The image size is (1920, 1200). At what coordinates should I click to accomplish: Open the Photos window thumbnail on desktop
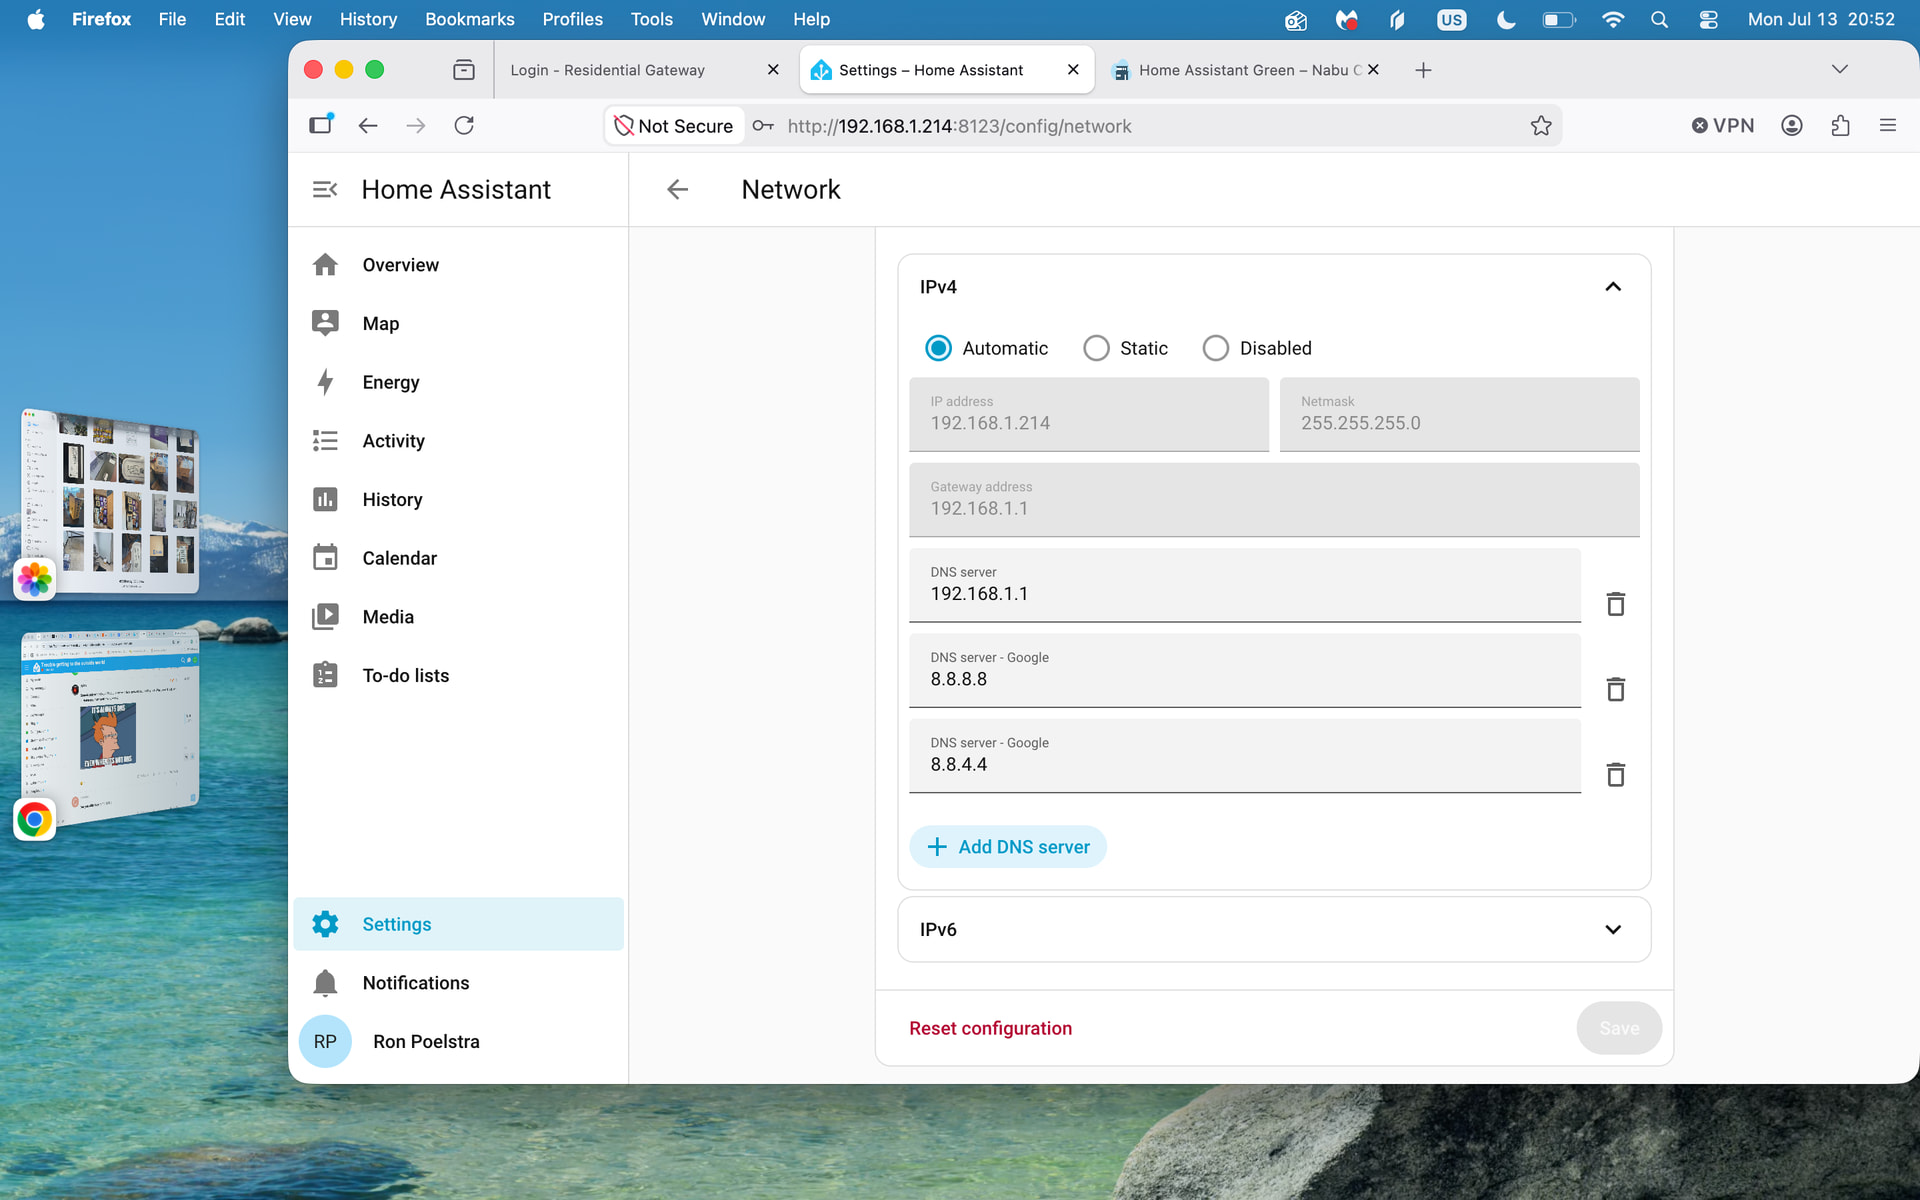[110, 501]
